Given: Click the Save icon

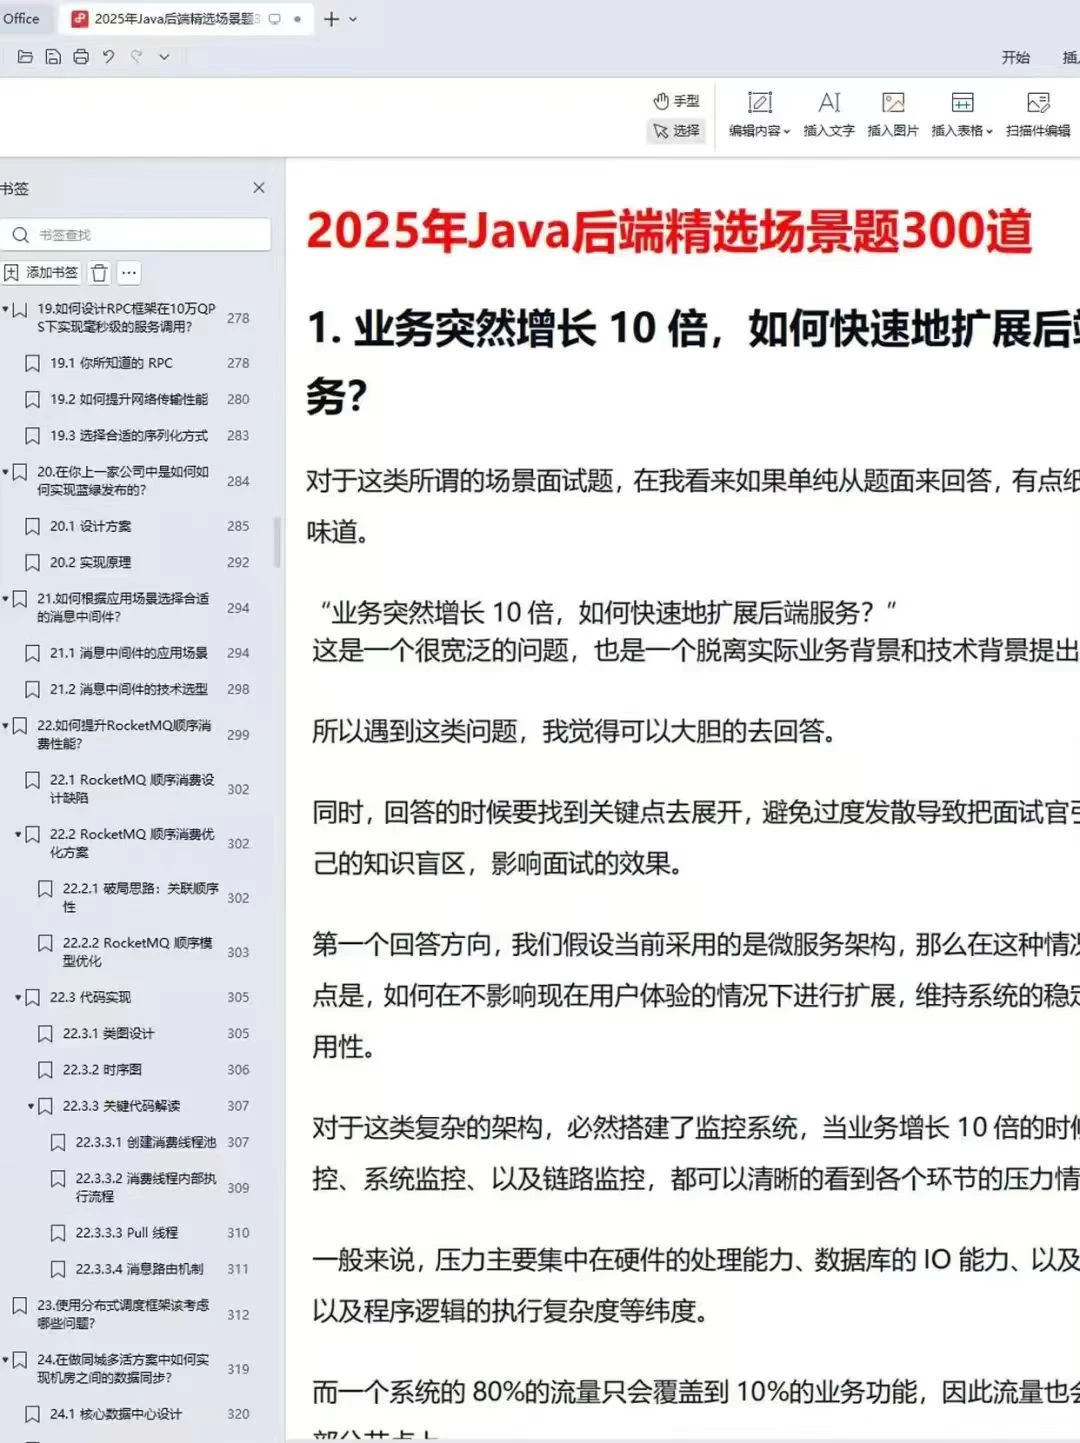Looking at the screenshot, I should coord(52,57).
